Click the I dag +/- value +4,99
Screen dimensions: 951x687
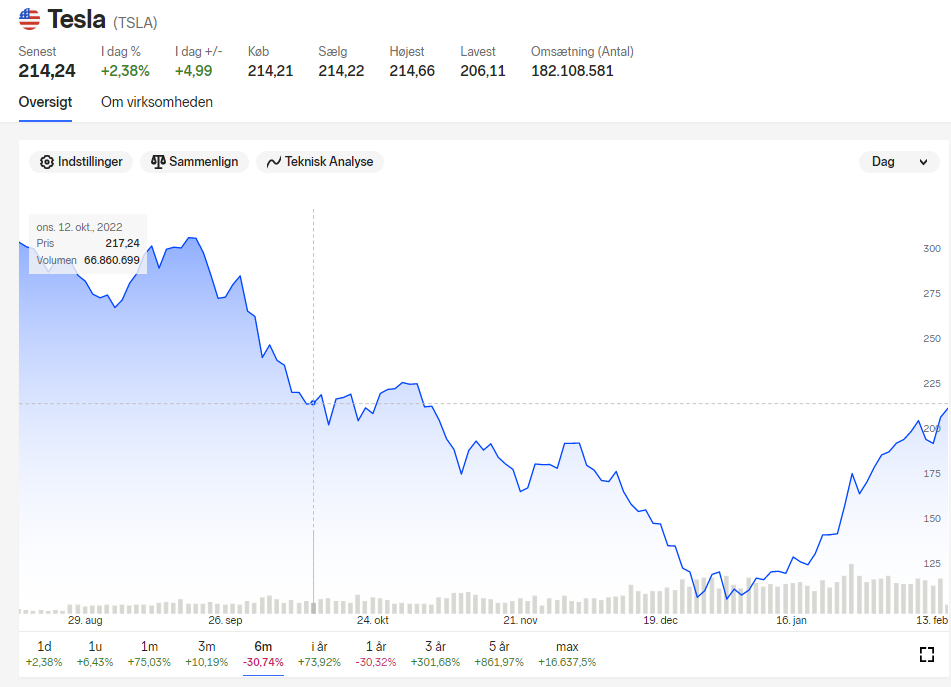pyautogui.click(x=193, y=71)
